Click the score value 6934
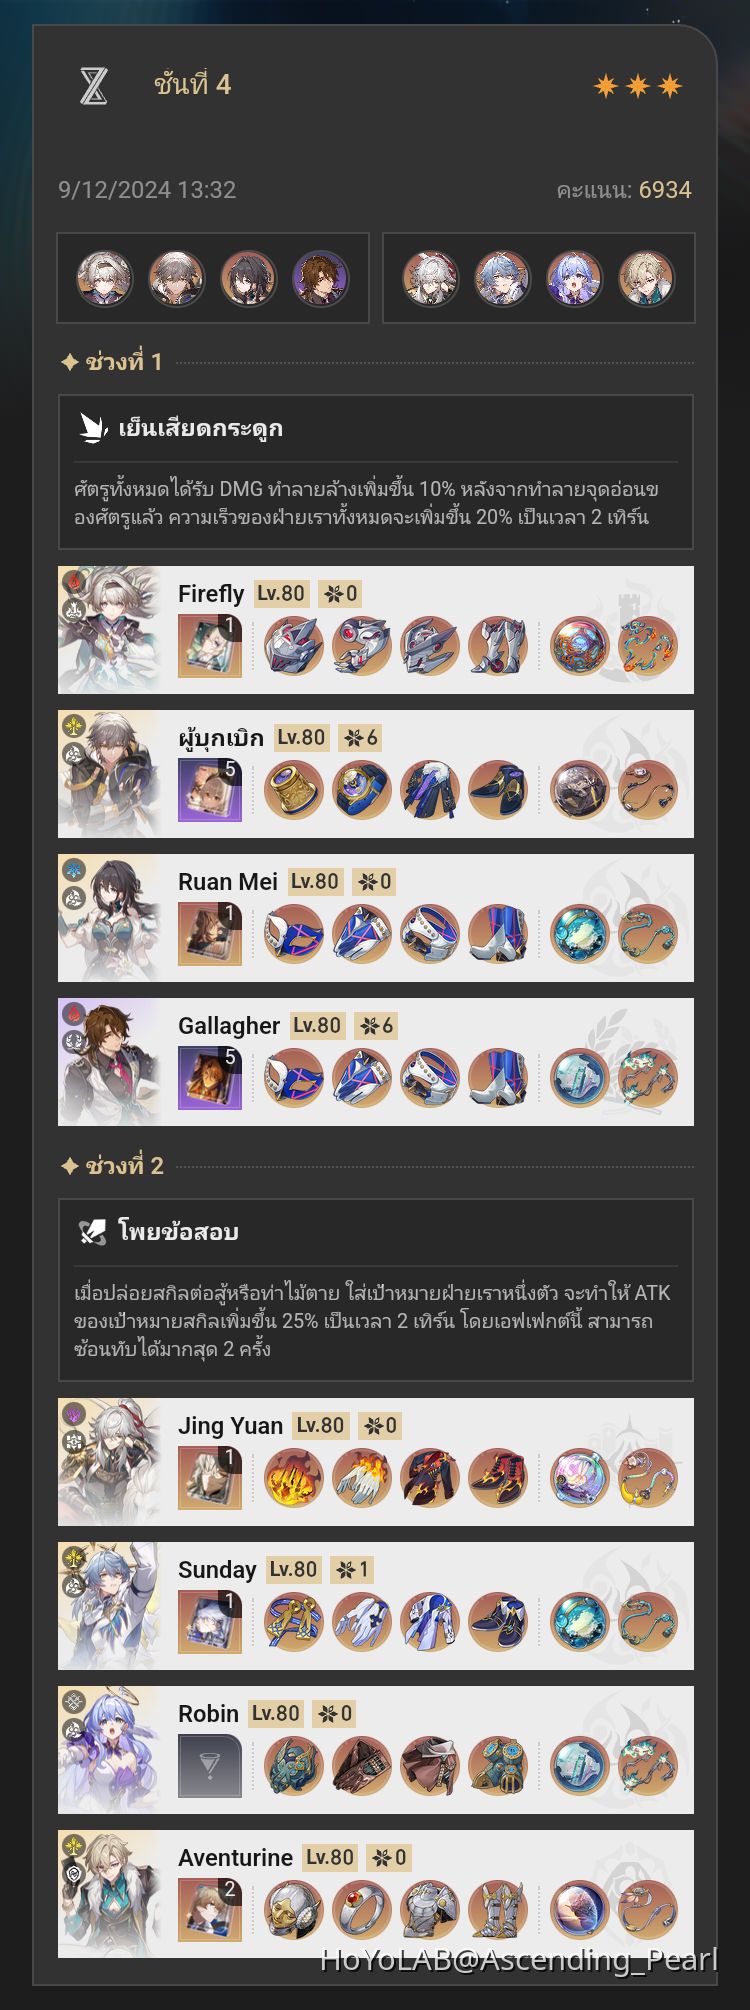 click(665, 190)
